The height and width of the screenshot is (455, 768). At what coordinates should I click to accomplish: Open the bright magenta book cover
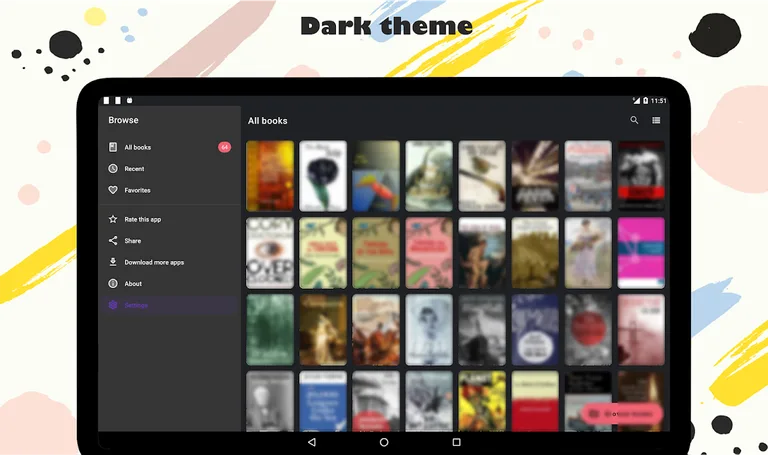pos(641,253)
